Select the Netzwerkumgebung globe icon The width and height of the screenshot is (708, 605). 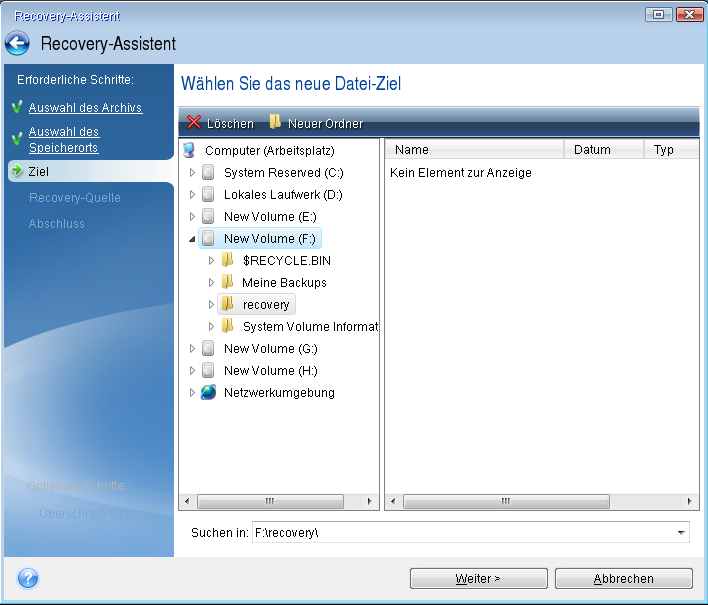coord(208,393)
